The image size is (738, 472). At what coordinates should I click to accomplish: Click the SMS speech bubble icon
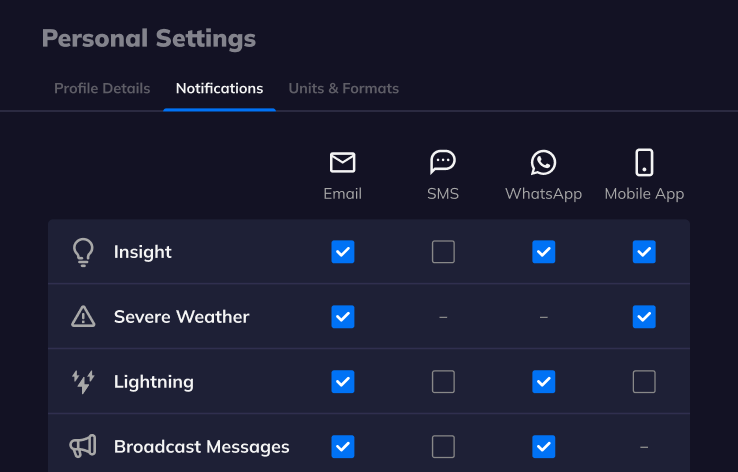click(443, 162)
